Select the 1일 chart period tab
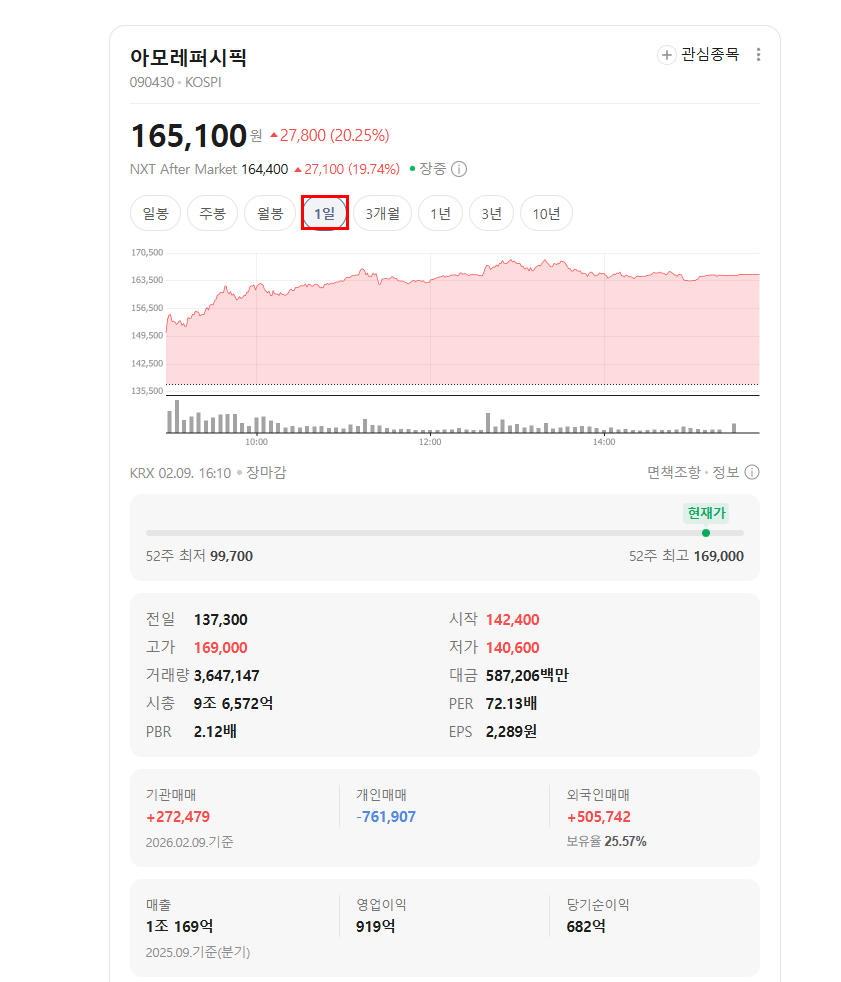The height and width of the screenshot is (982, 841). click(324, 214)
